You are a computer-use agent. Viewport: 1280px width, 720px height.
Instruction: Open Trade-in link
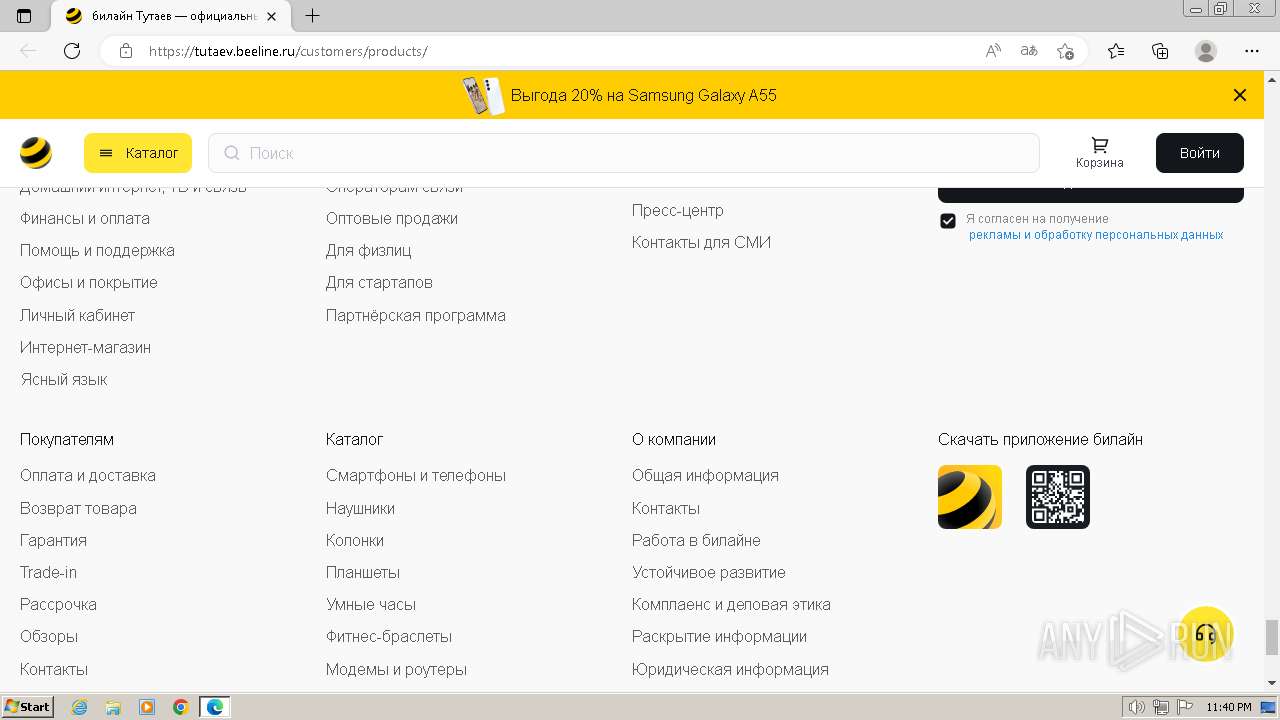coord(48,572)
